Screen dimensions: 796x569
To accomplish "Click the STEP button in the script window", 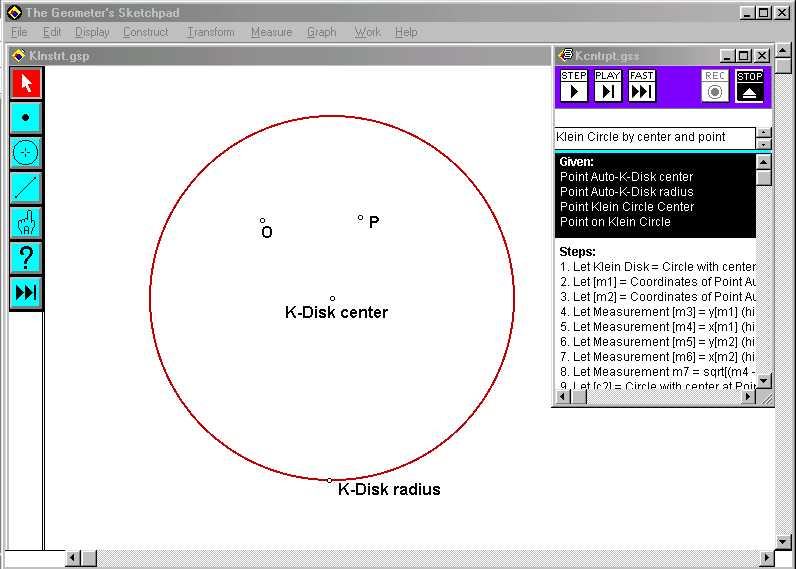I will click(x=574, y=86).
